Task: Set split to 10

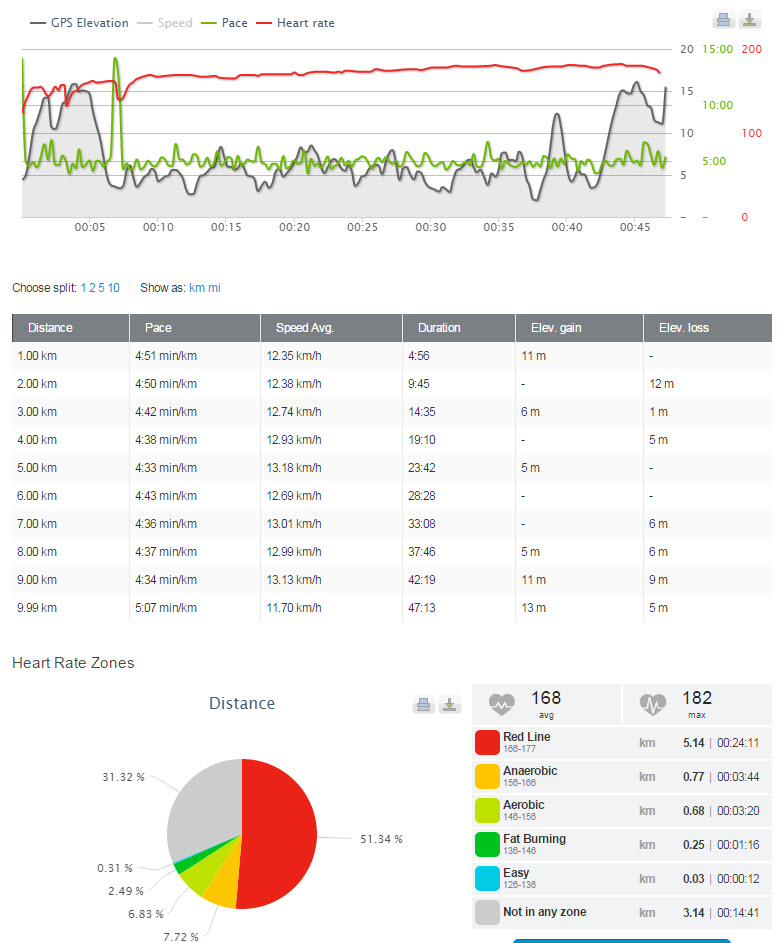Action: pos(114,288)
